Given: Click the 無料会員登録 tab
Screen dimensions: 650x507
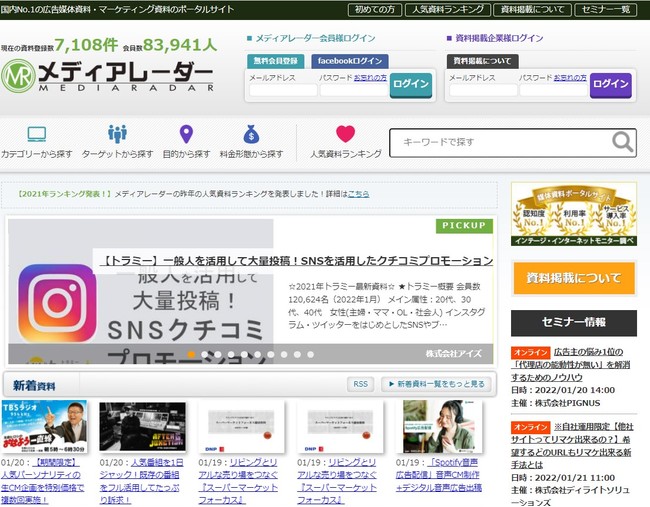Looking at the screenshot, I should point(275,61).
